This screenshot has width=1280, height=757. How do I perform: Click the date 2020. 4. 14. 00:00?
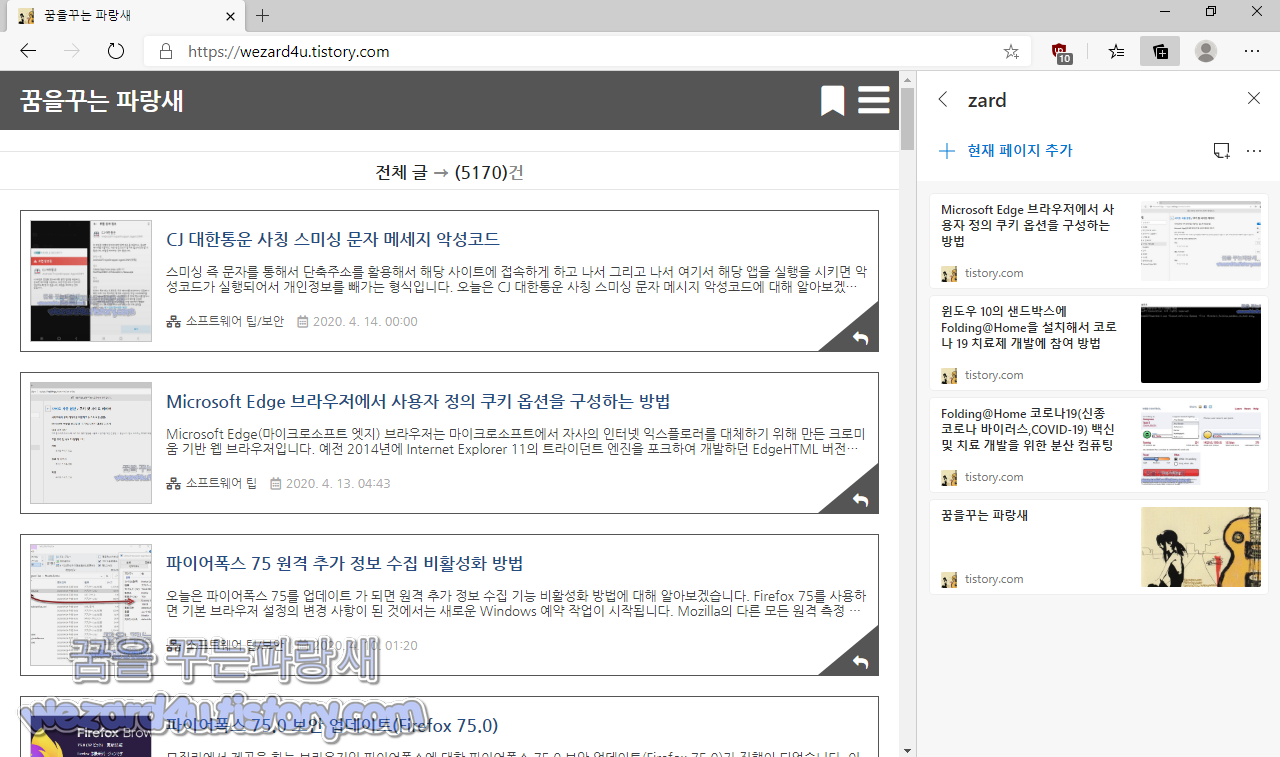point(365,321)
